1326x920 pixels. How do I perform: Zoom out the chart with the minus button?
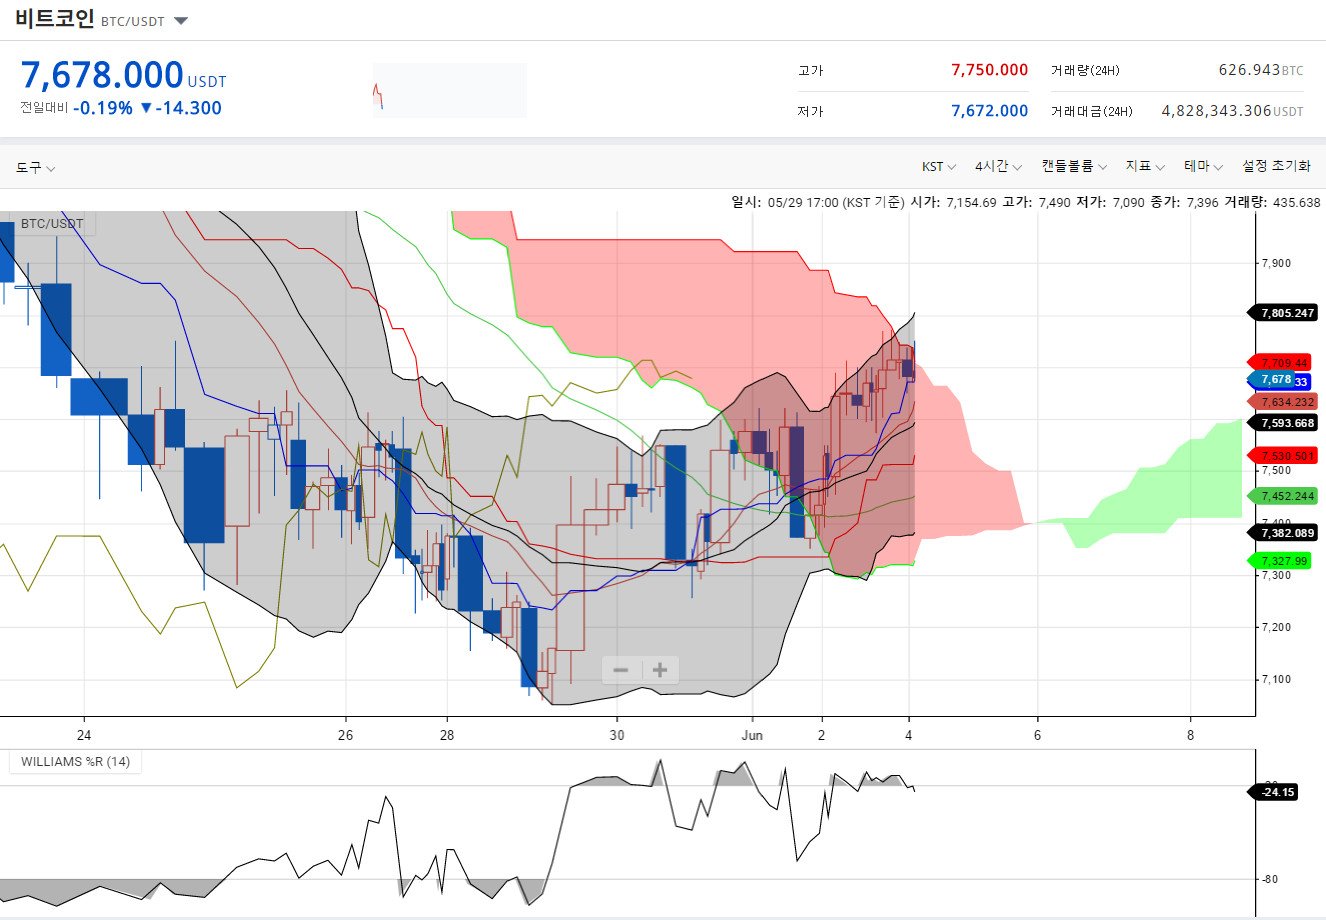(x=621, y=670)
